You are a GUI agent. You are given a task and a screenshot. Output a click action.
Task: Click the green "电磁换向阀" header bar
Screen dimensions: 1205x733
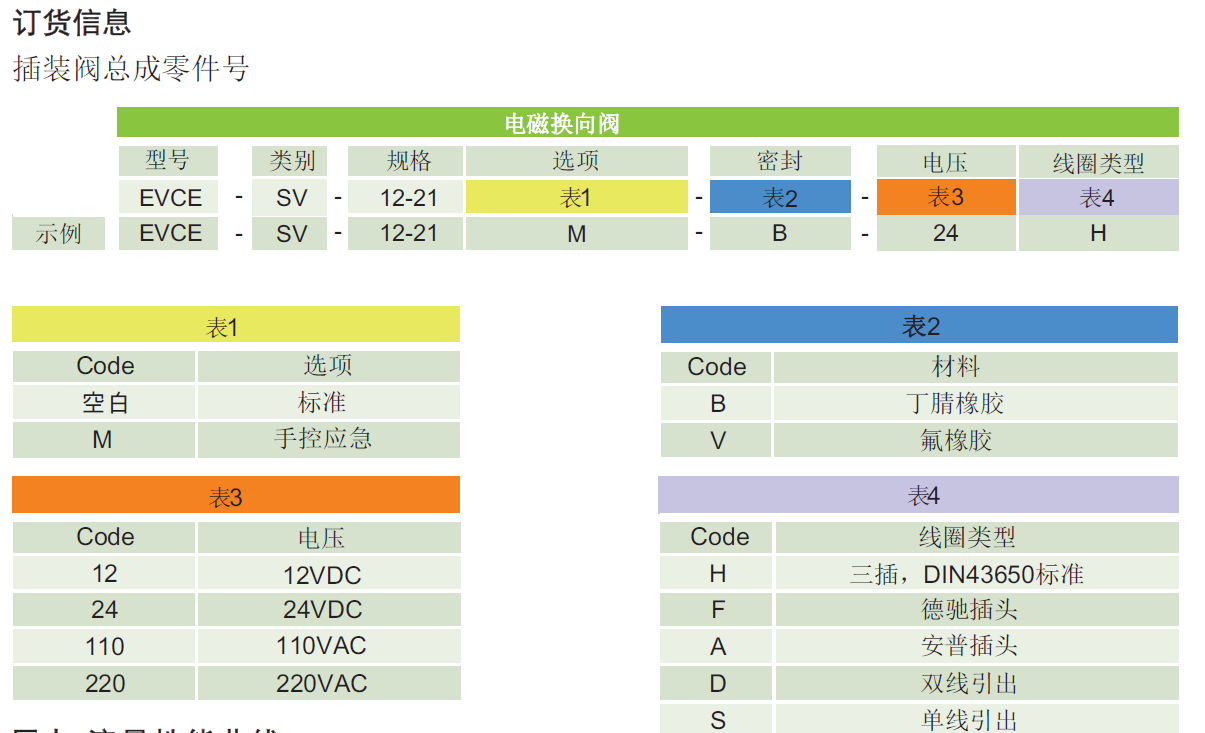pos(647,123)
